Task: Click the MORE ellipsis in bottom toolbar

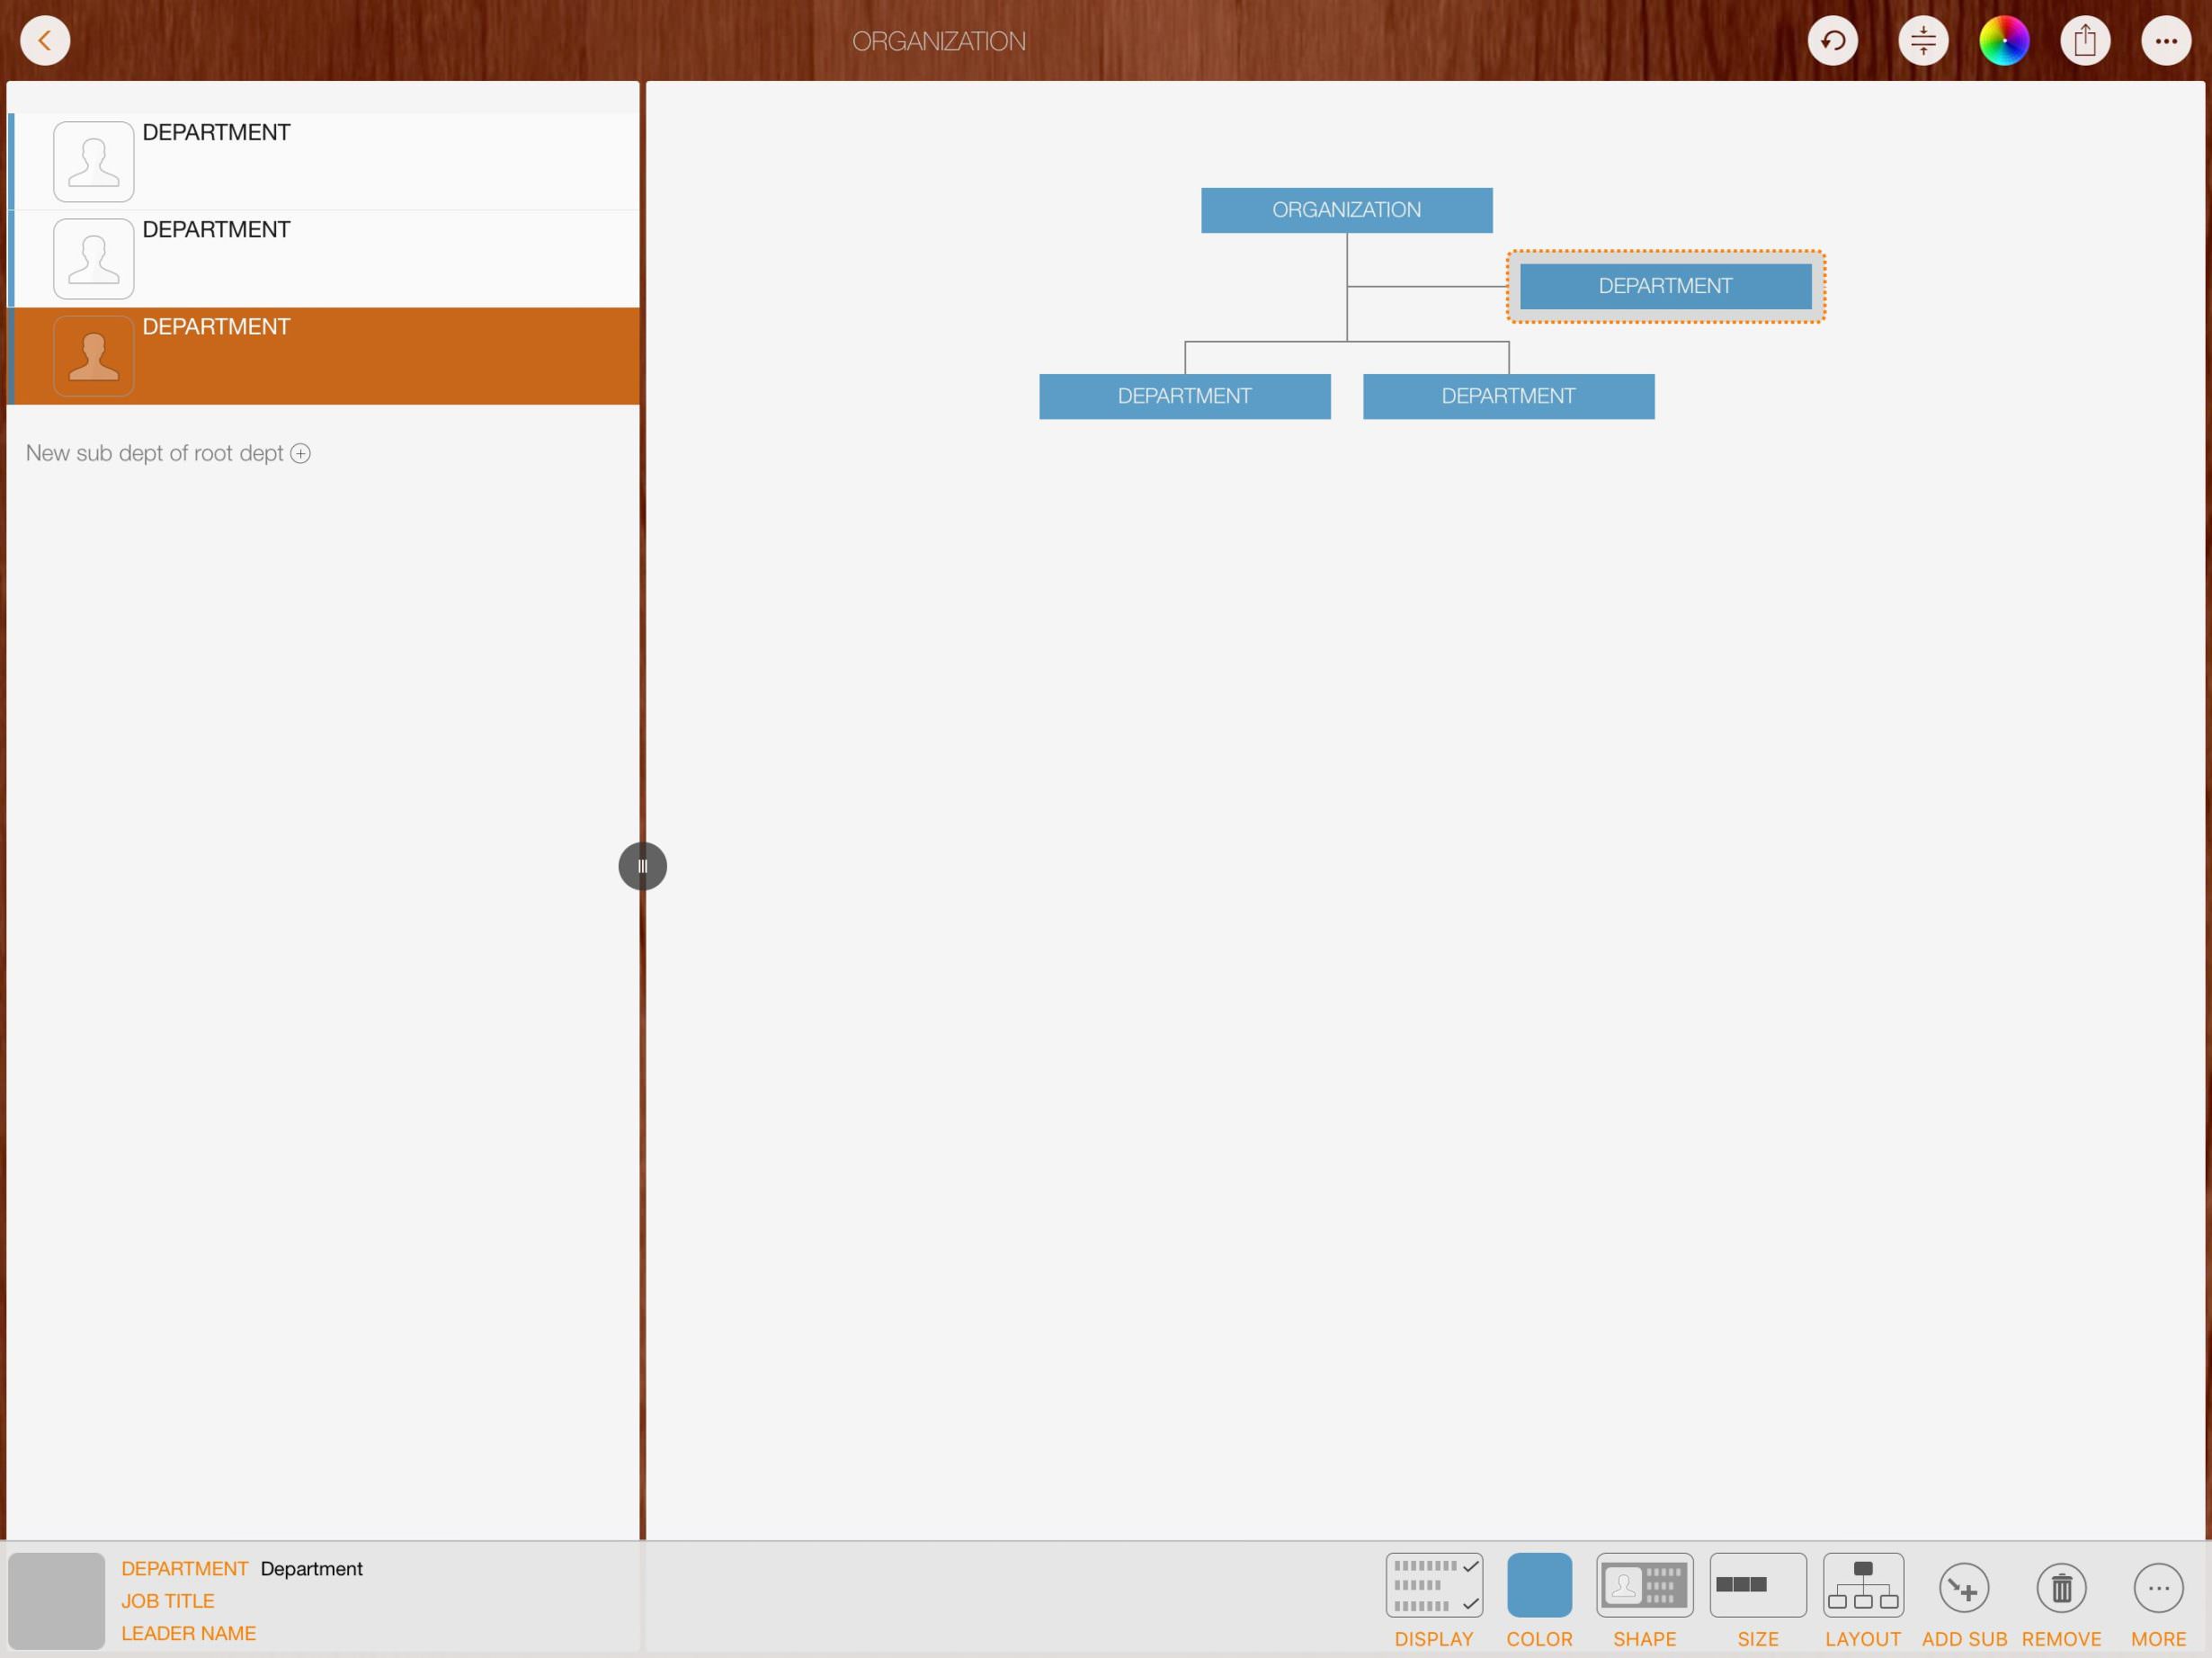Action: pyautogui.click(x=2158, y=1588)
